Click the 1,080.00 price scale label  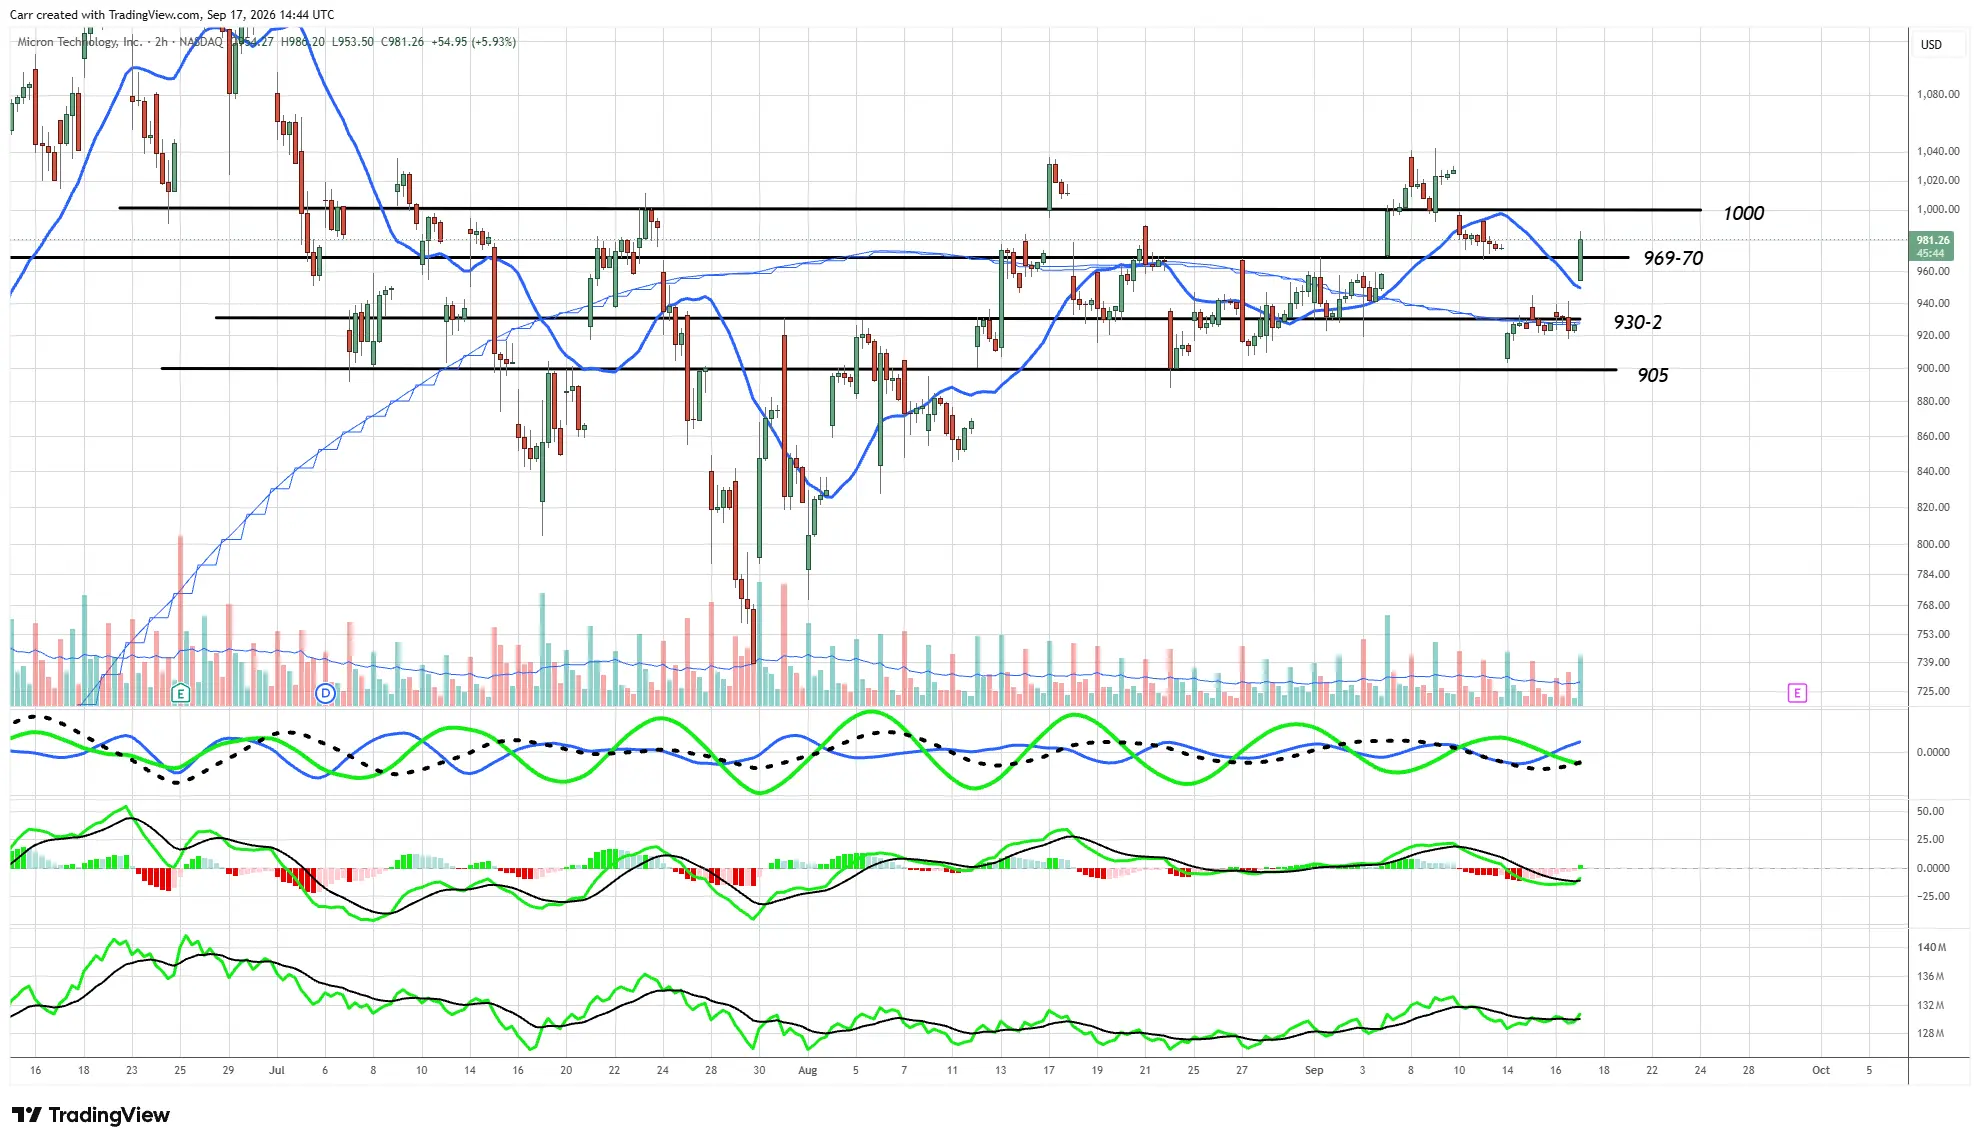pyautogui.click(x=1938, y=94)
